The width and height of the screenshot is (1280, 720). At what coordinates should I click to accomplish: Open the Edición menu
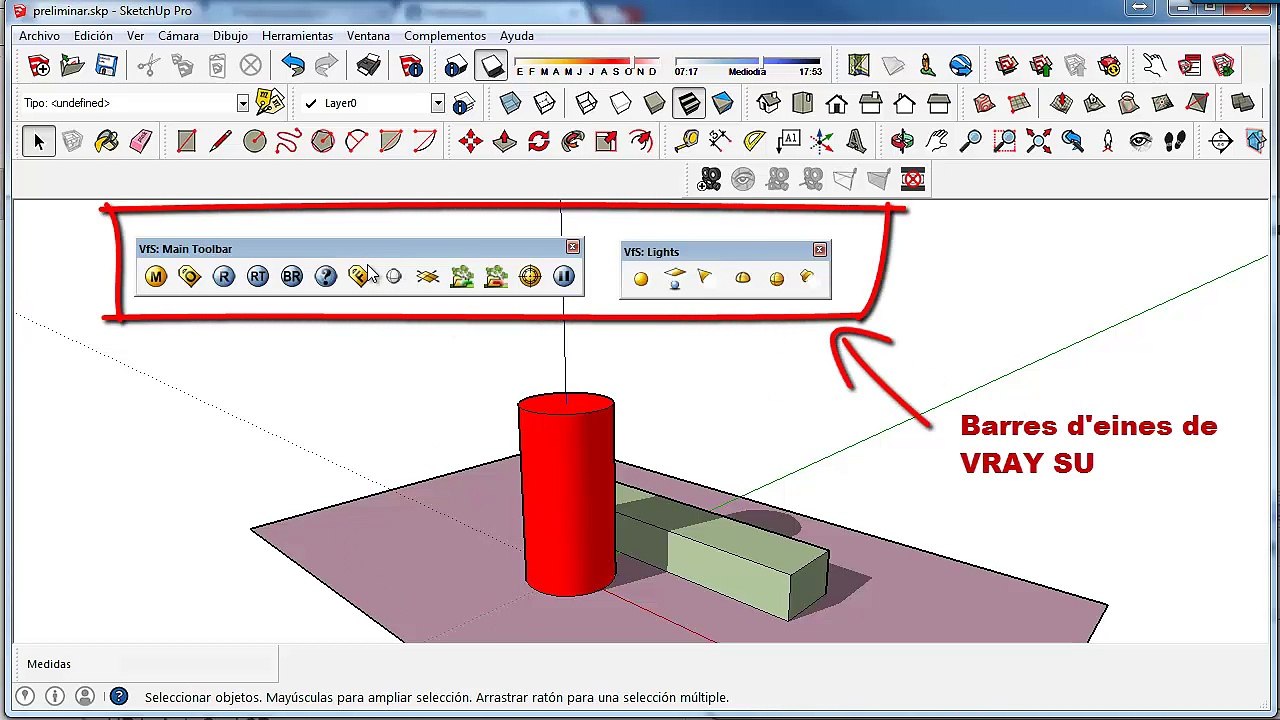coord(93,35)
